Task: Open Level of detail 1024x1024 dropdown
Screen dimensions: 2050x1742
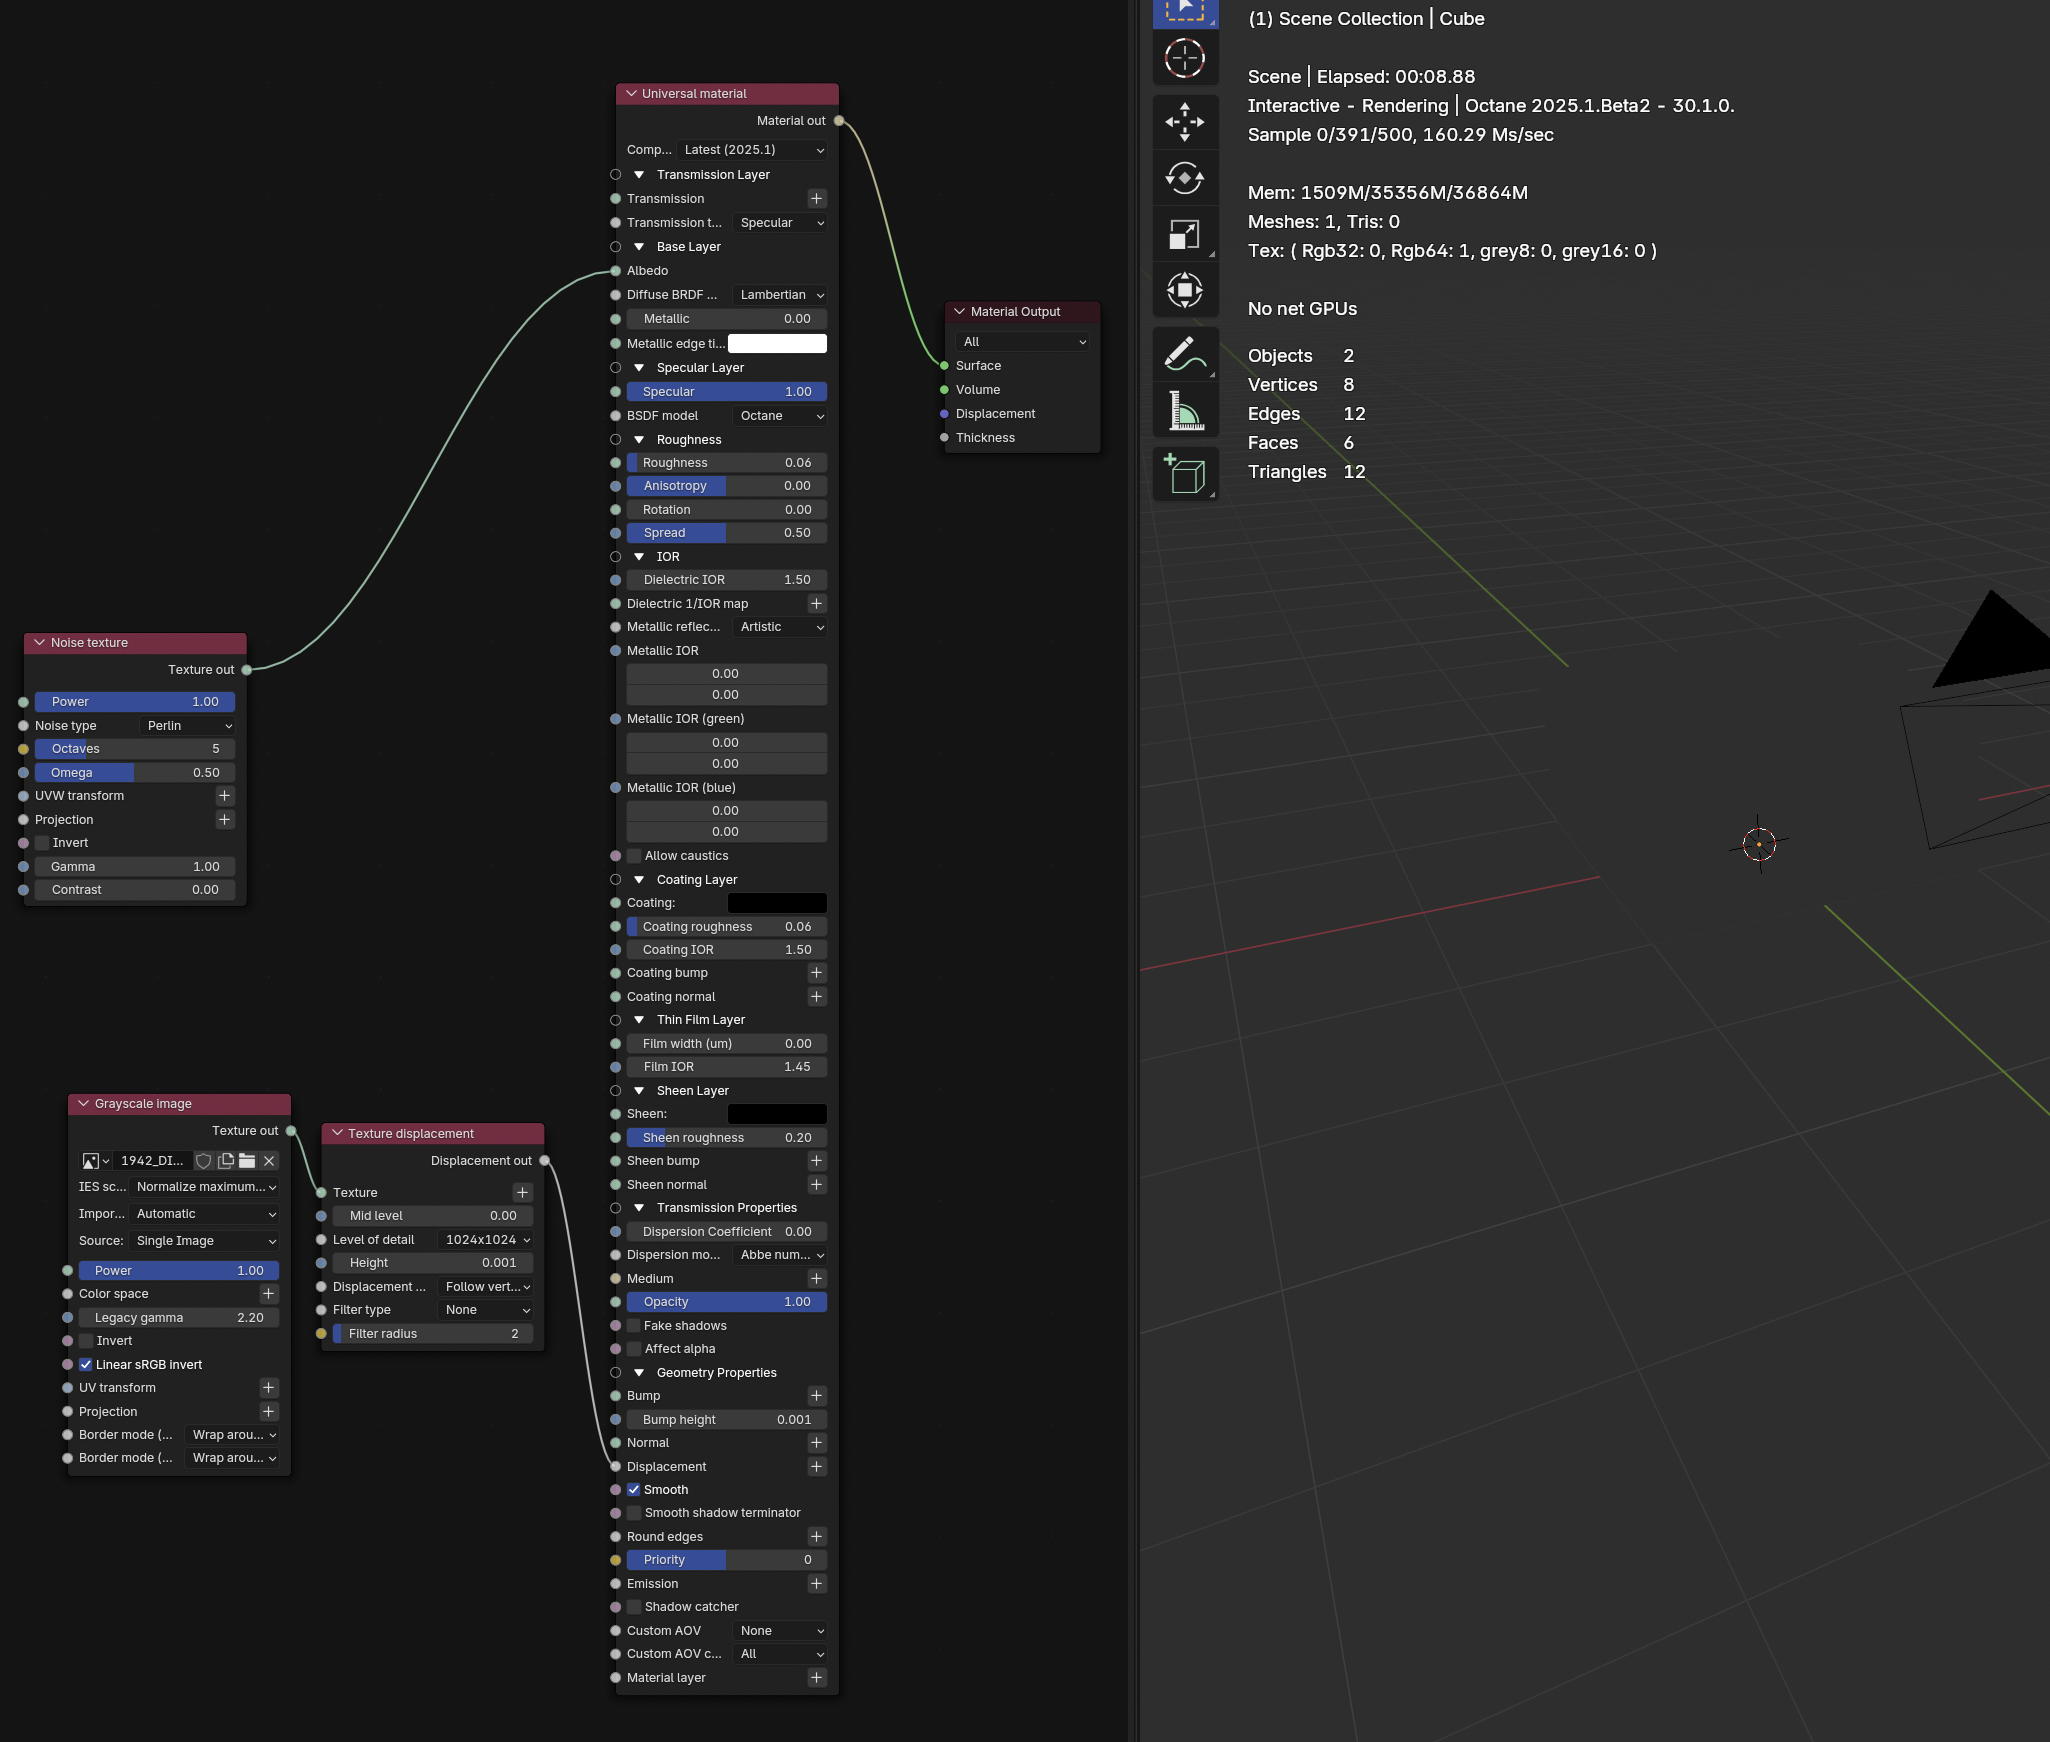Action: pos(486,1240)
